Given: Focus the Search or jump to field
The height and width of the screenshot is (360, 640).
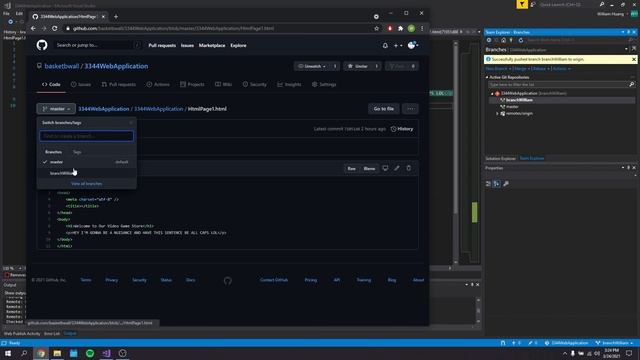Looking at the screenshot, I should click(98, 45).
